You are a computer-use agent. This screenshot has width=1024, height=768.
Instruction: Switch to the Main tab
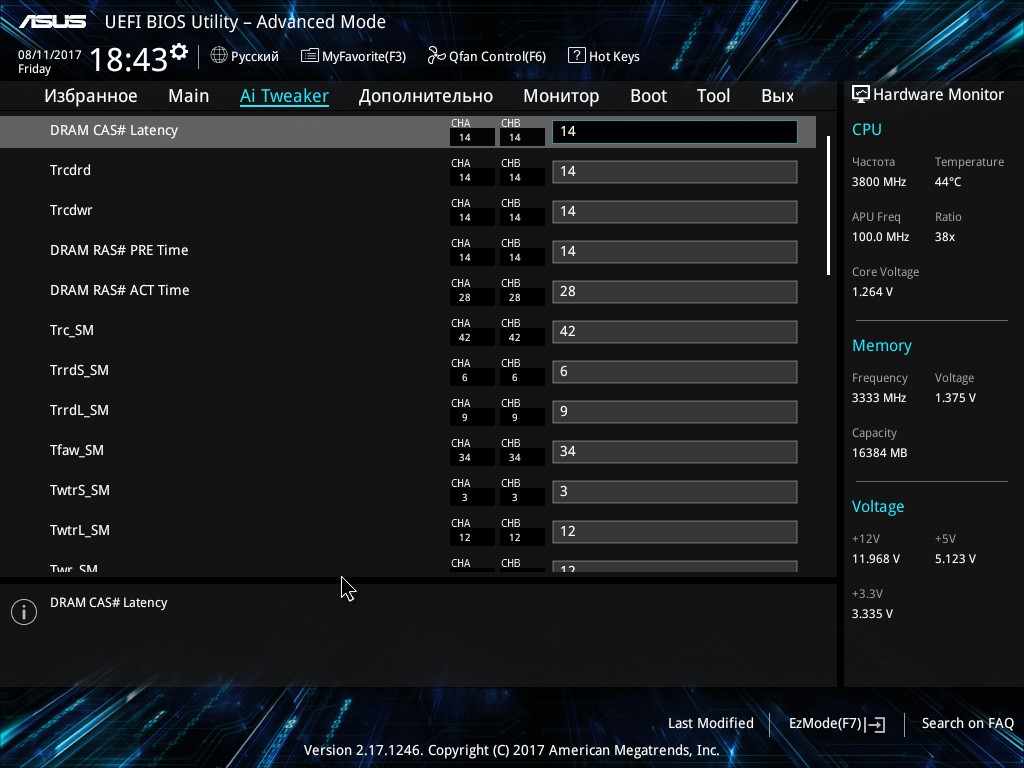189,96
